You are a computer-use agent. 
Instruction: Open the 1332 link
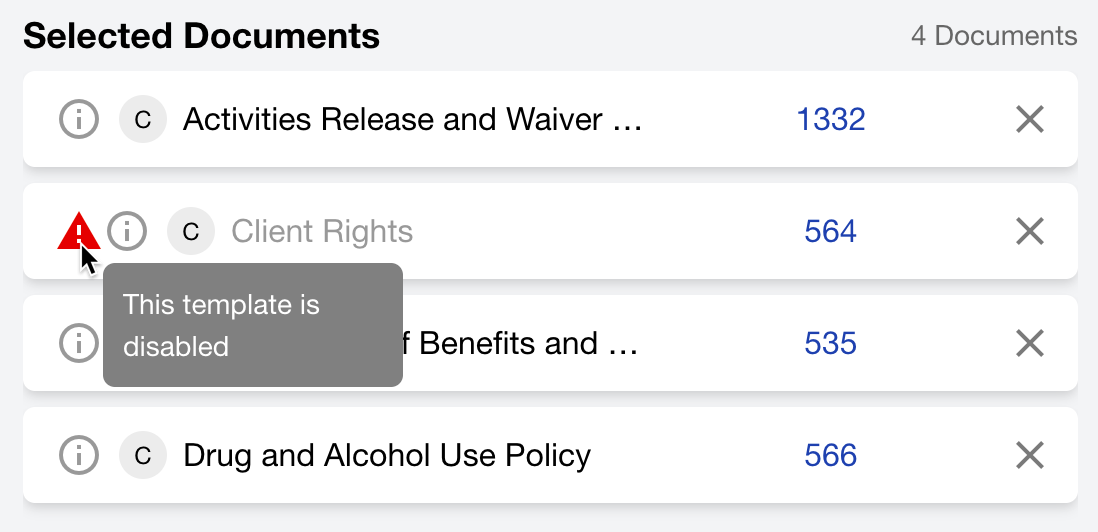pyautogui.click(x=831, y=120)
